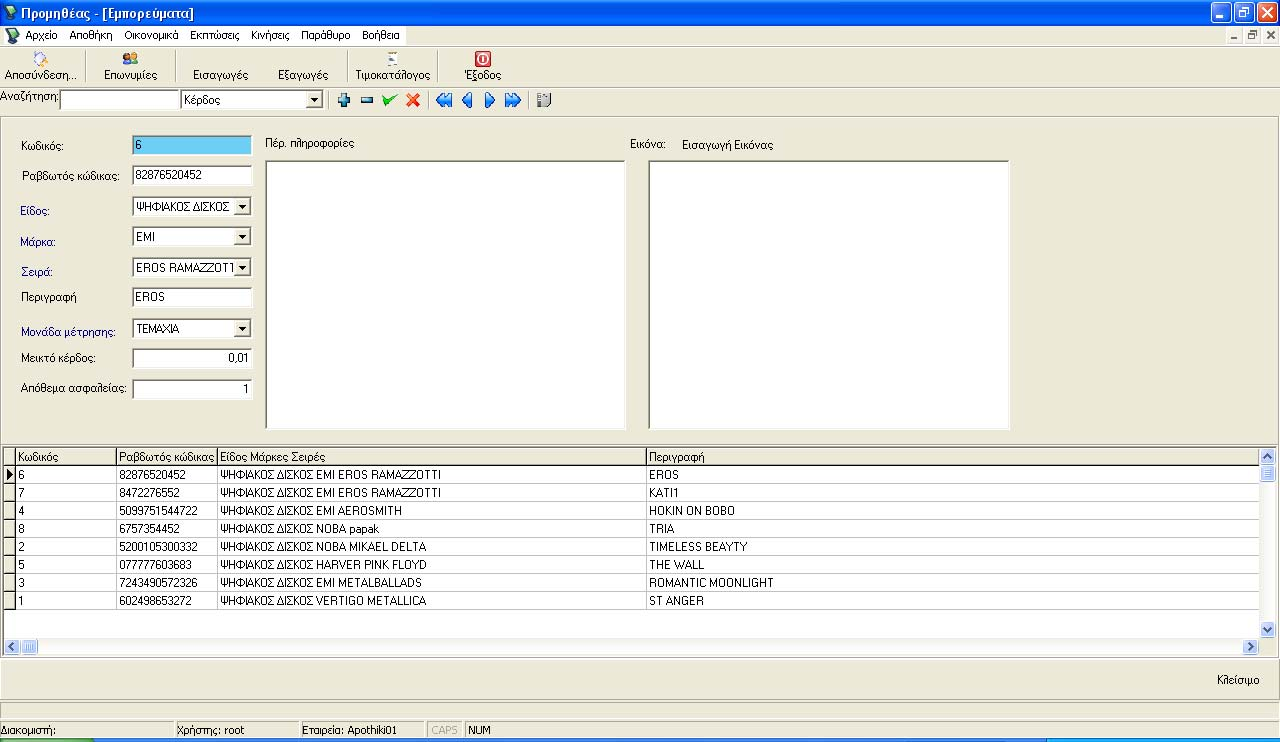The height and width of the screenshot is (742, 1280).
Task: Click the Πέρ. πληροφορίες text area
Action: click(x=445, y=295)
